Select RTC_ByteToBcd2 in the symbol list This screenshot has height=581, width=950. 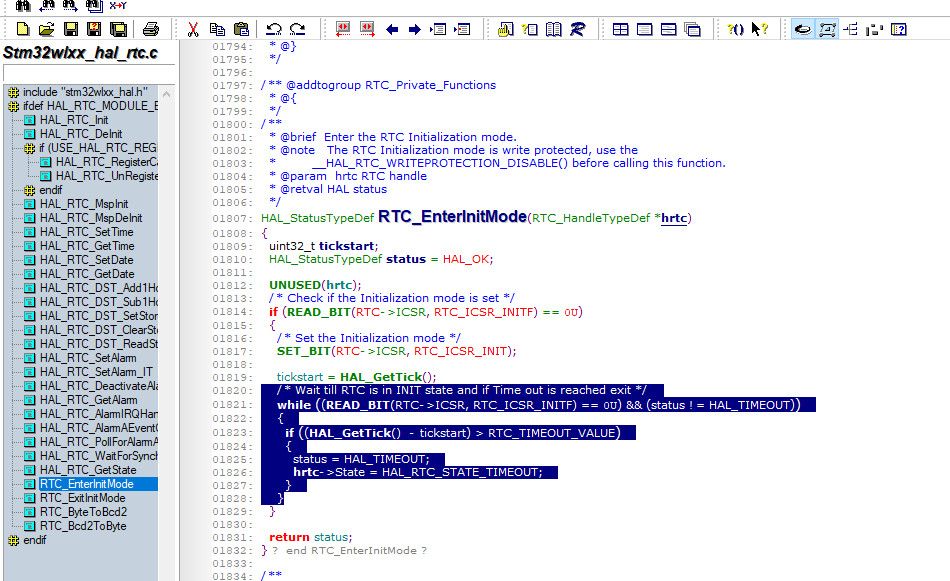click(x=83, y=512)
